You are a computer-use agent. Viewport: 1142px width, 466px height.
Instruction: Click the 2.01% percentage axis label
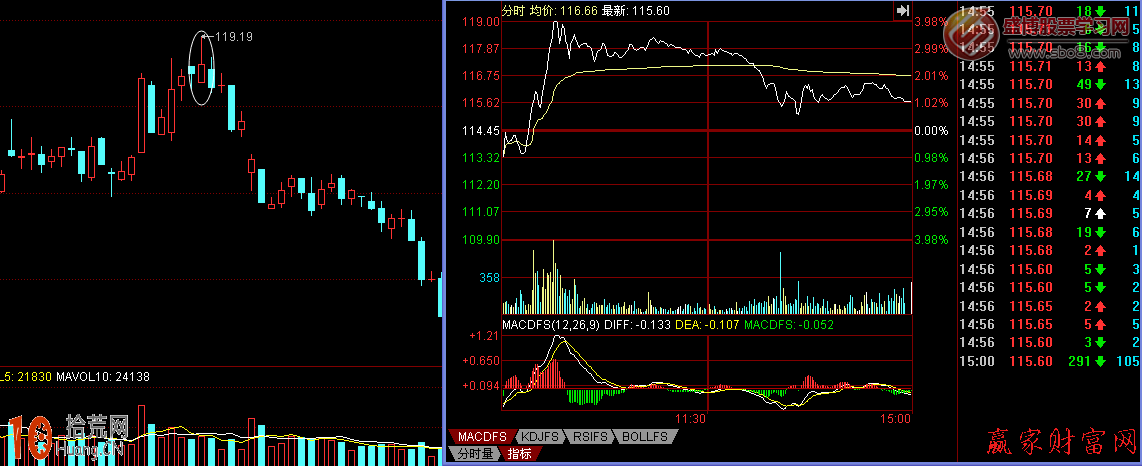coord(933,76)
